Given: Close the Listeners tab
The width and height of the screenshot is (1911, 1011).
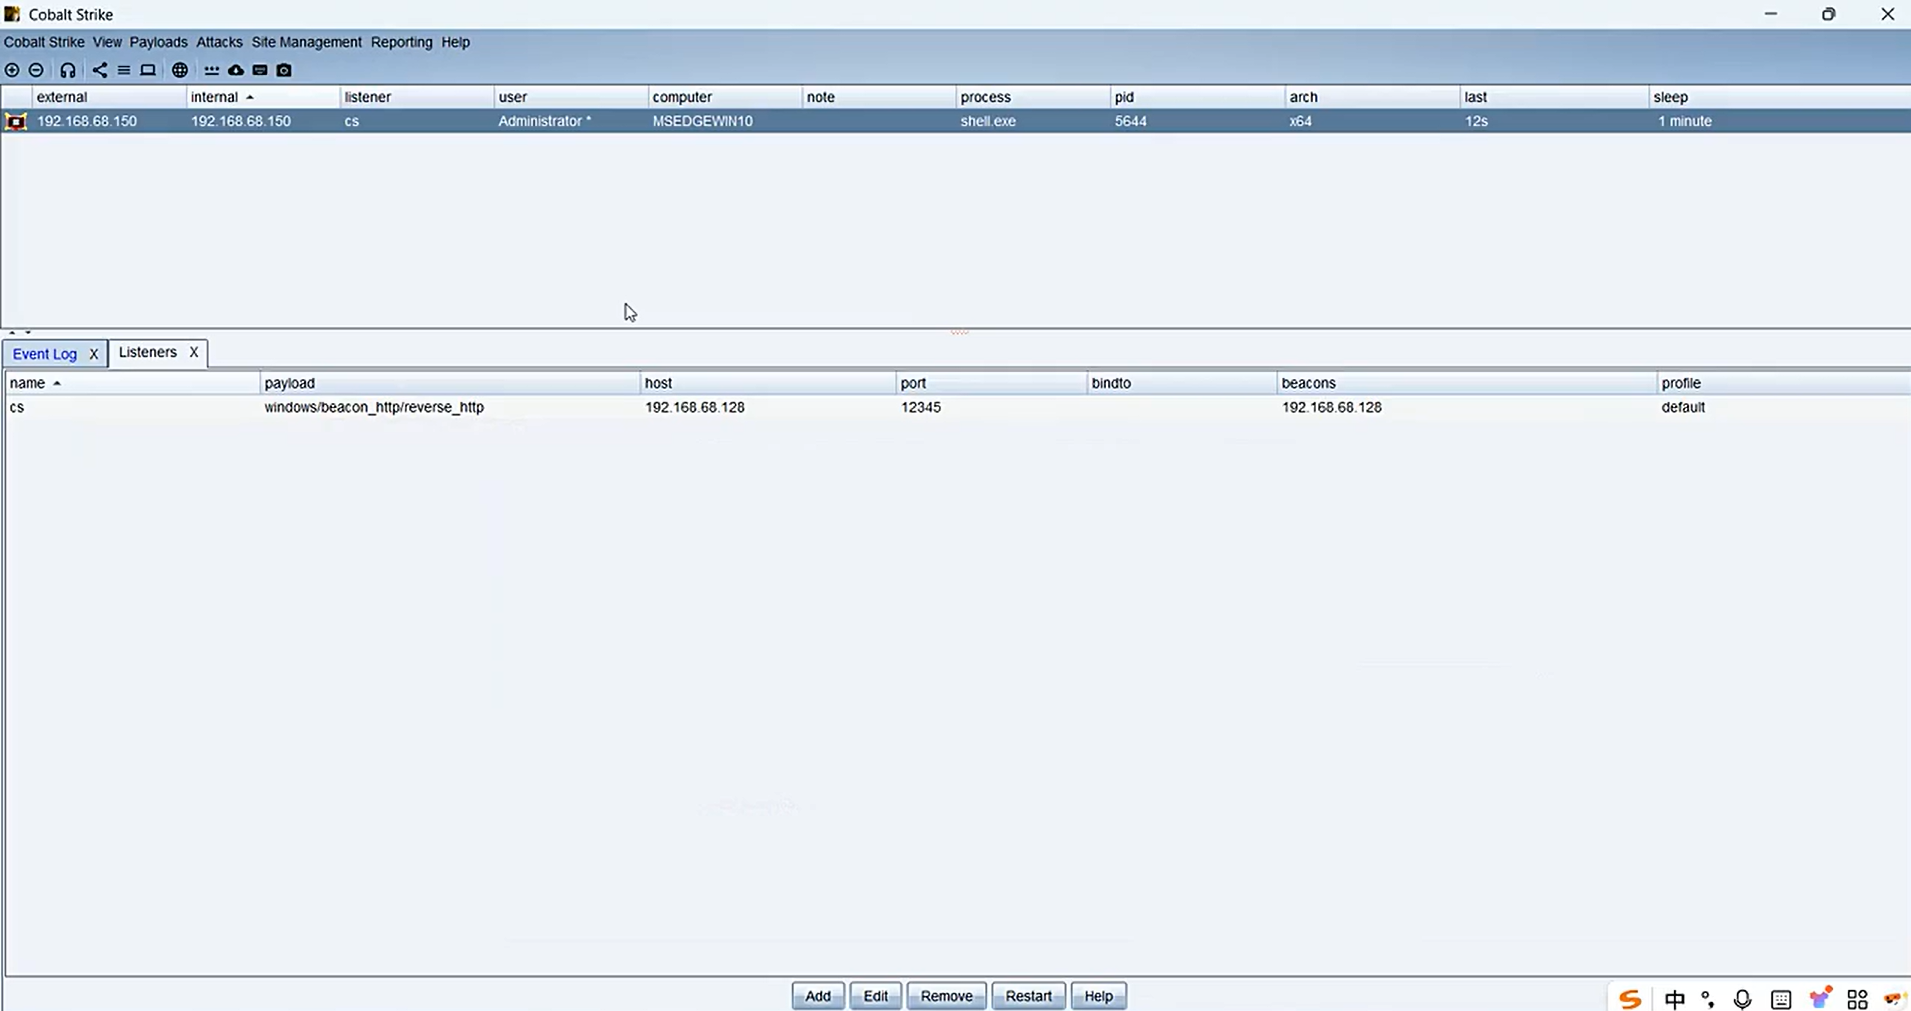Looking at the screenshot, I should [x=194, y=352].
